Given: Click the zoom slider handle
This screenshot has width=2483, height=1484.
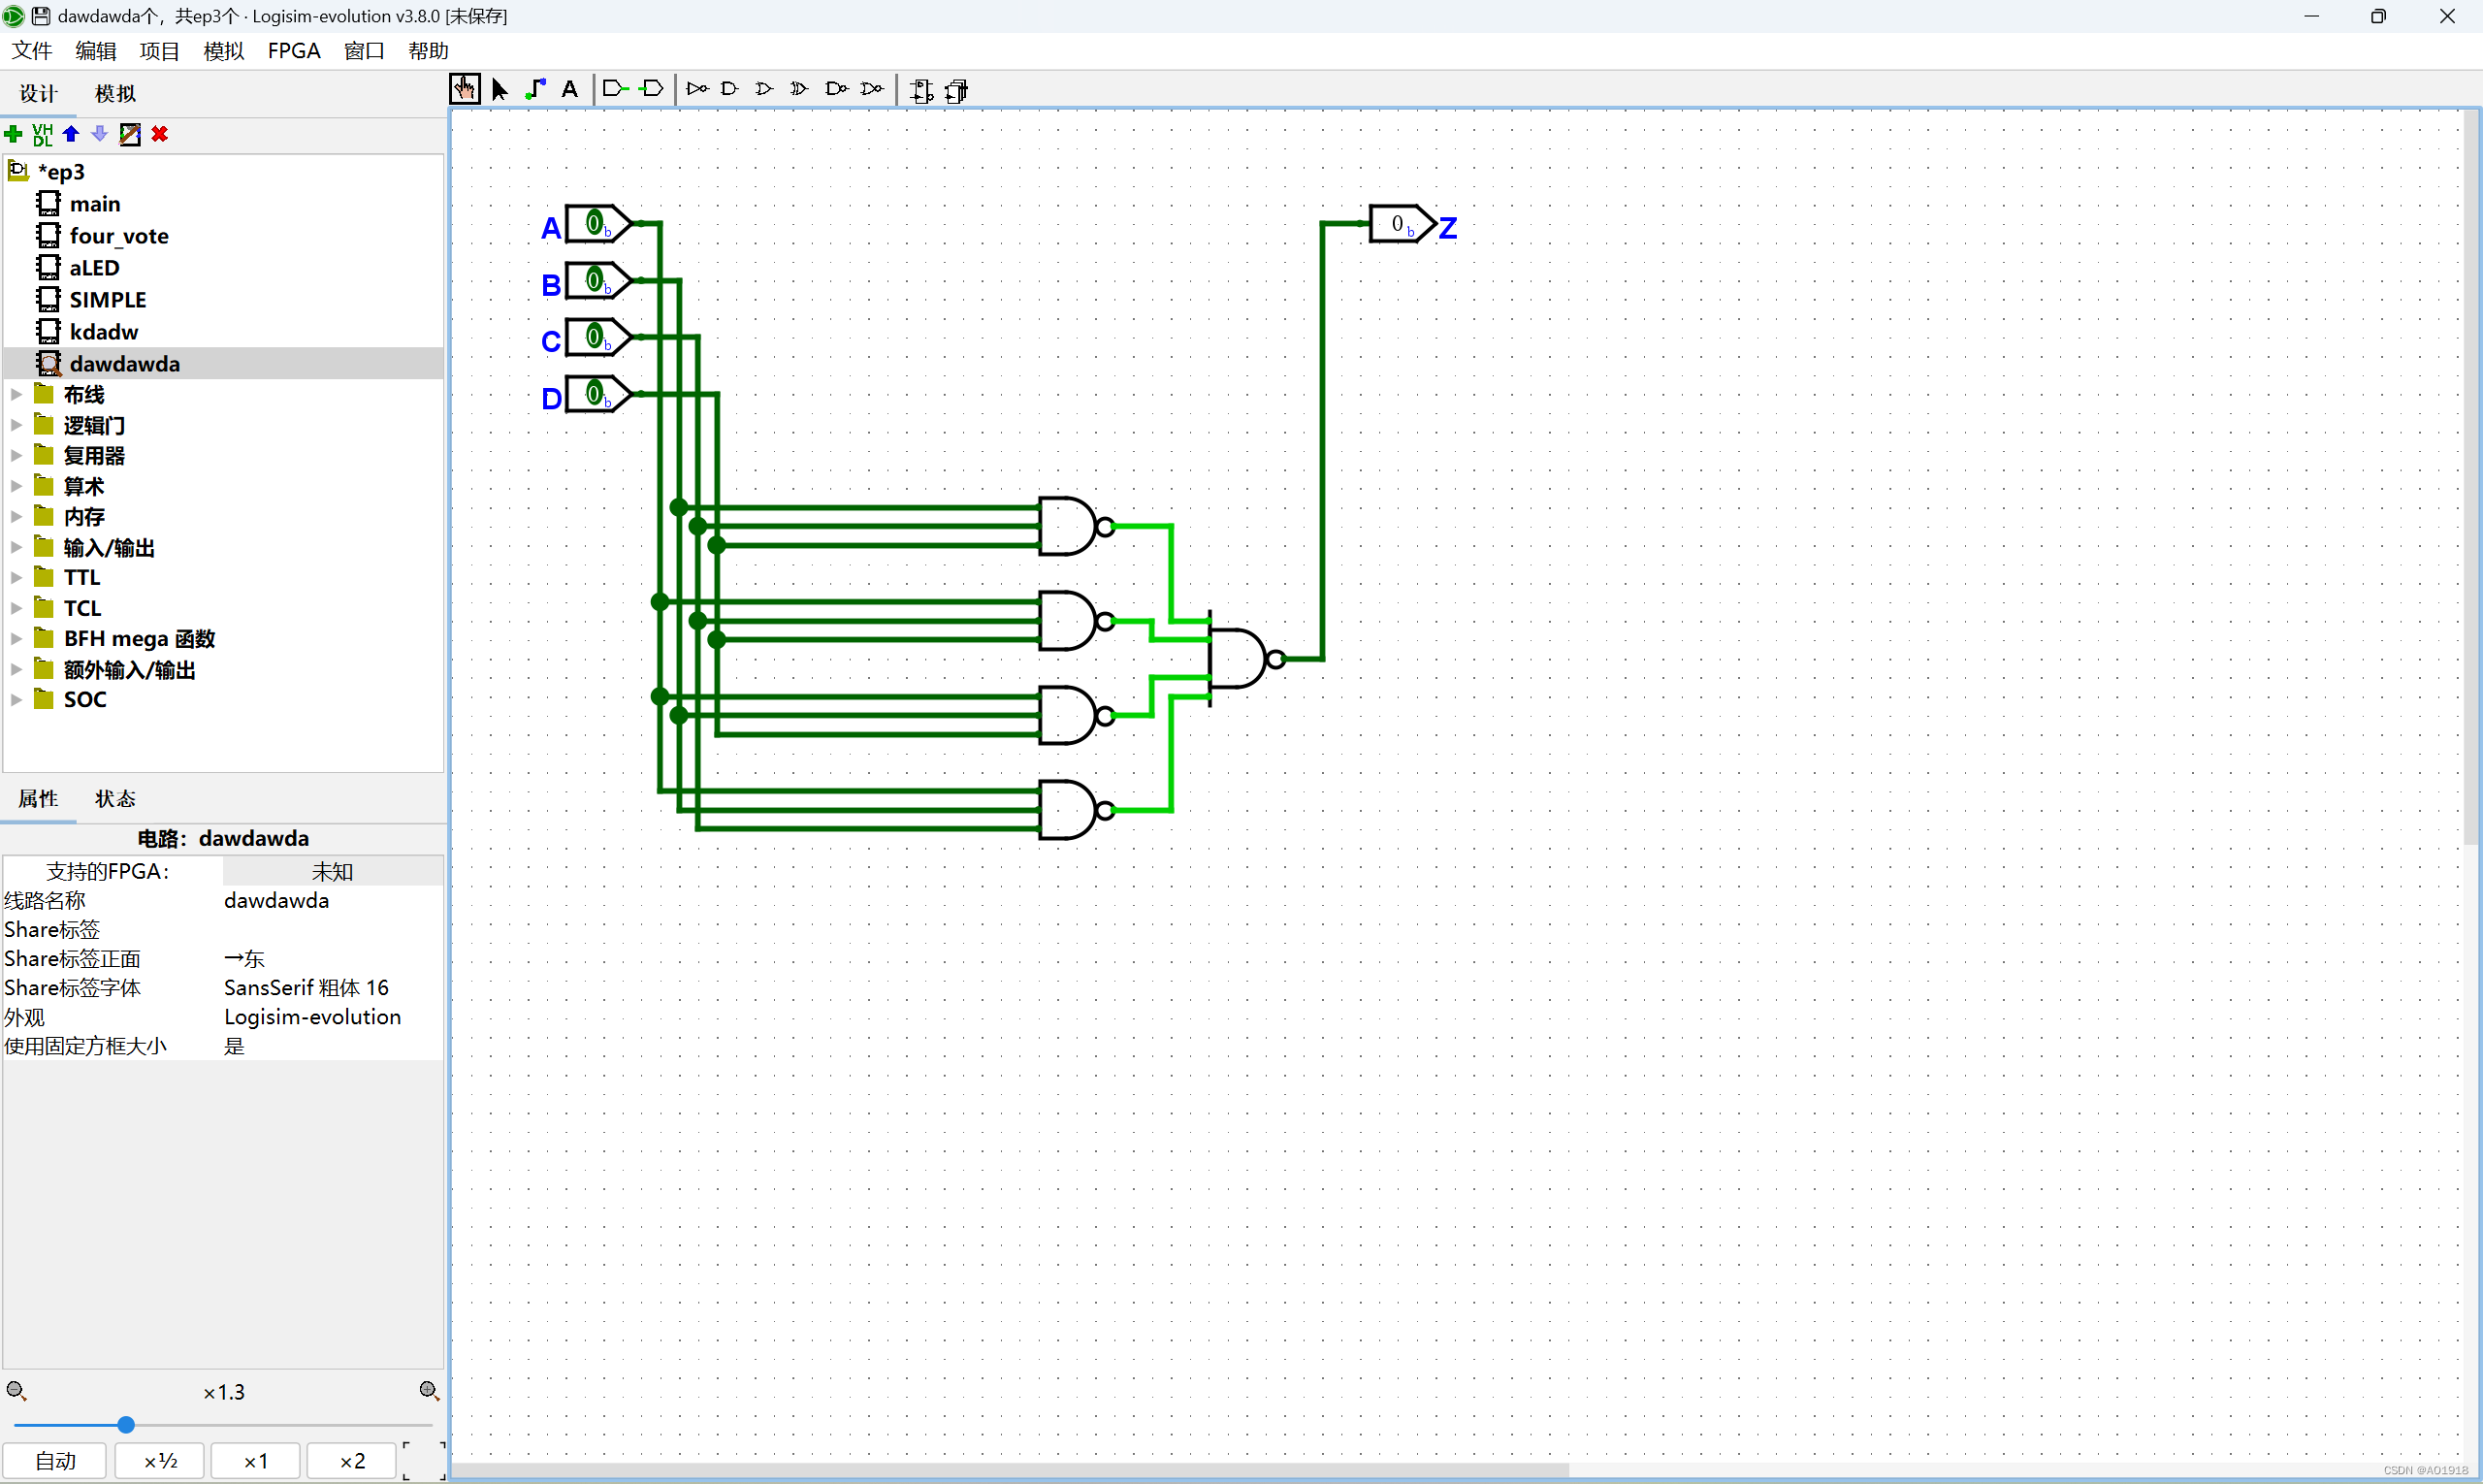Looking at the screenshot, I should point(126,1424).
